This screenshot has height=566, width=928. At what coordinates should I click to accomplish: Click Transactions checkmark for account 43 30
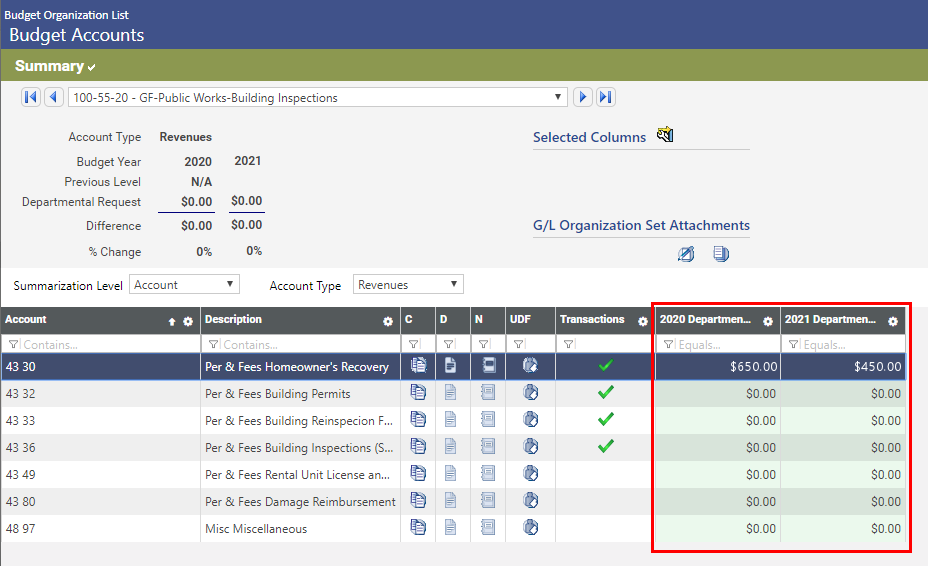605,366
